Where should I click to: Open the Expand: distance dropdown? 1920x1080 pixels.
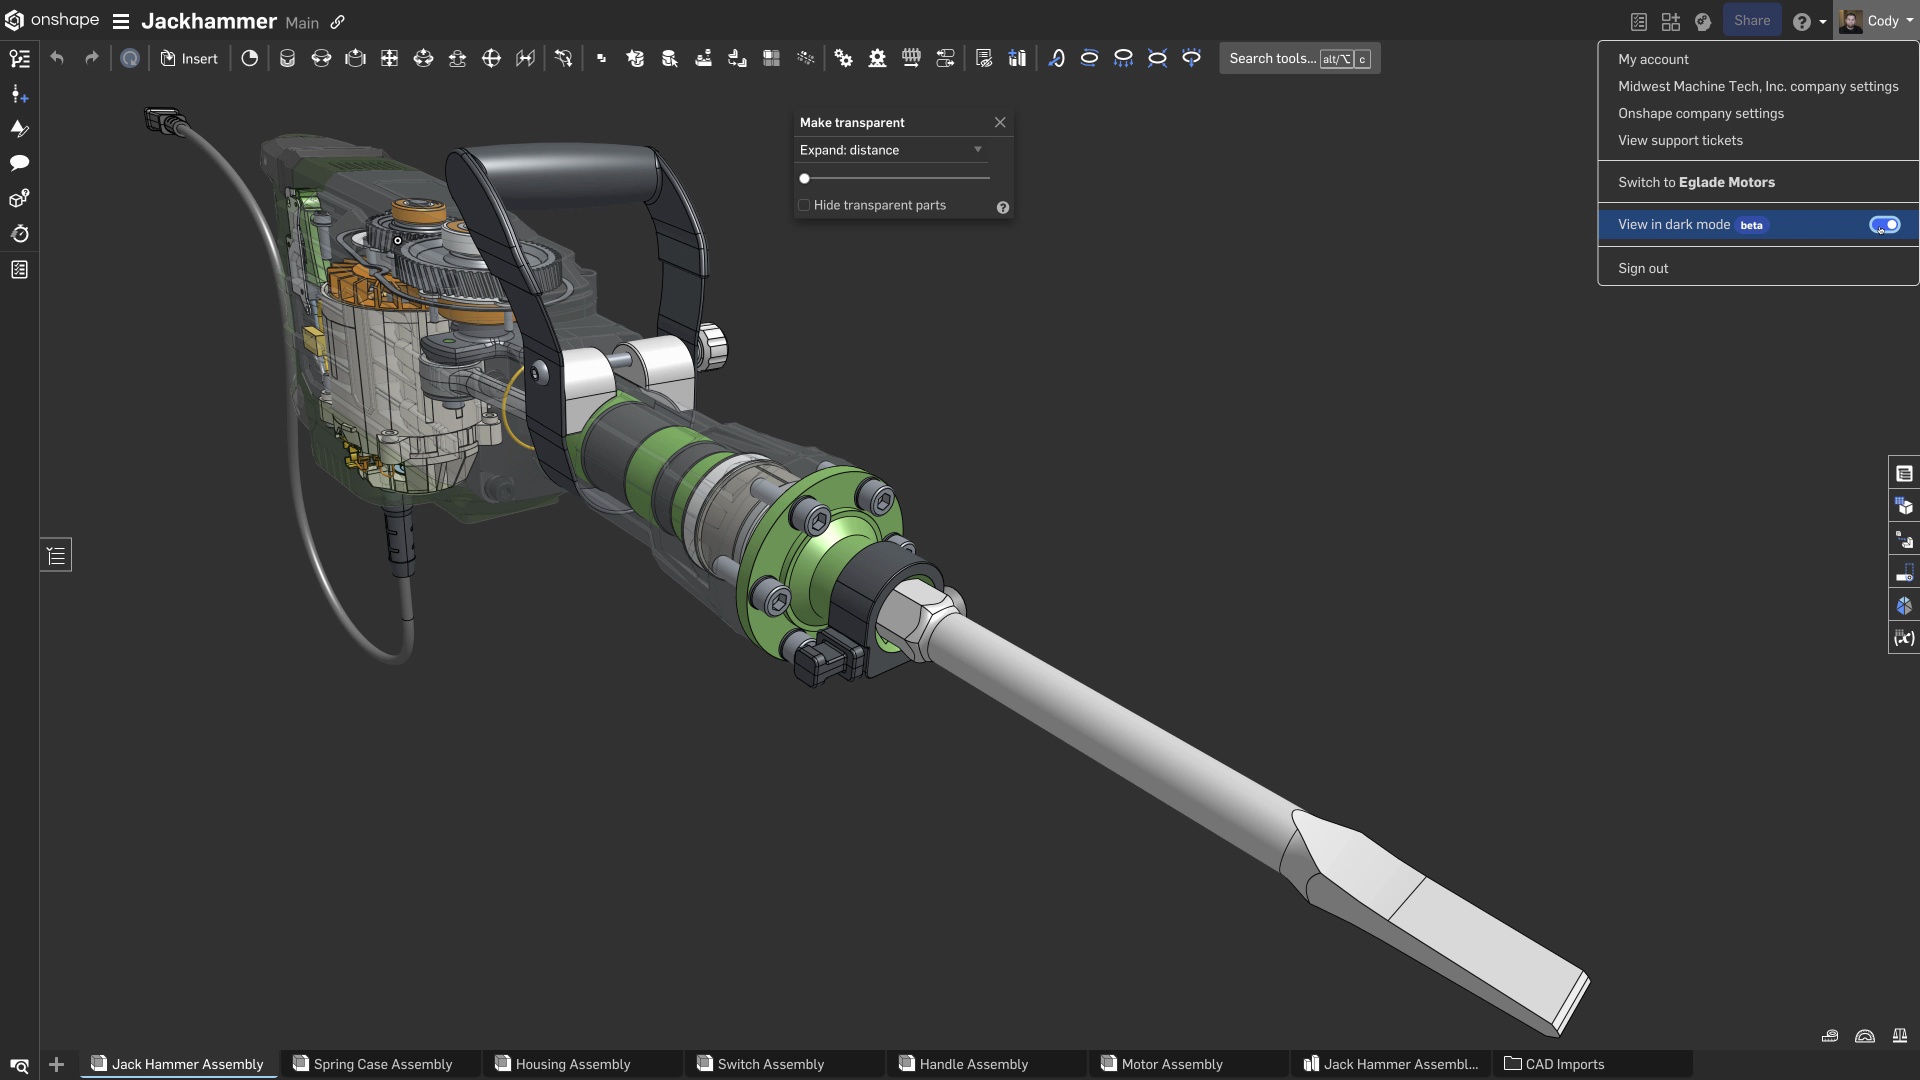pos(890,150)
